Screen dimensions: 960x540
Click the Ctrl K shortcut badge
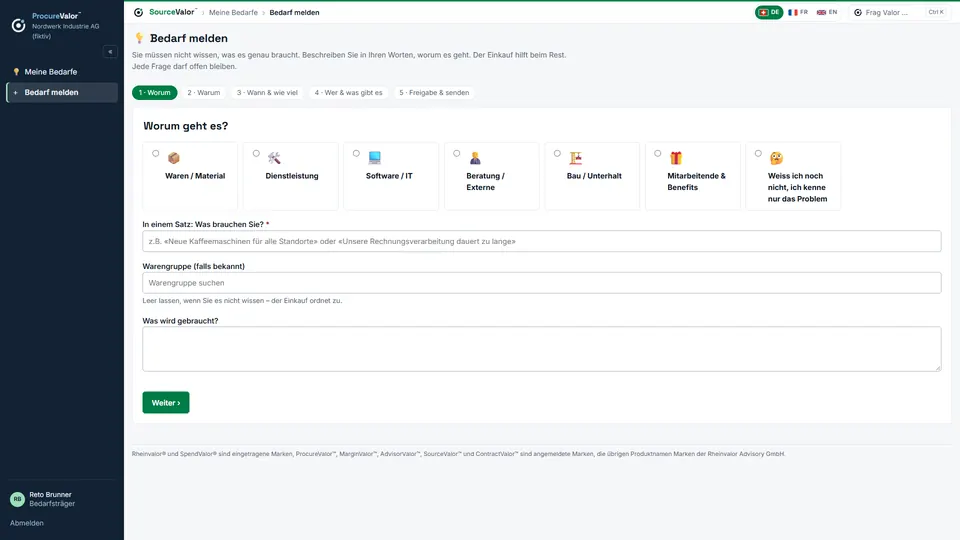pos(936,12)
